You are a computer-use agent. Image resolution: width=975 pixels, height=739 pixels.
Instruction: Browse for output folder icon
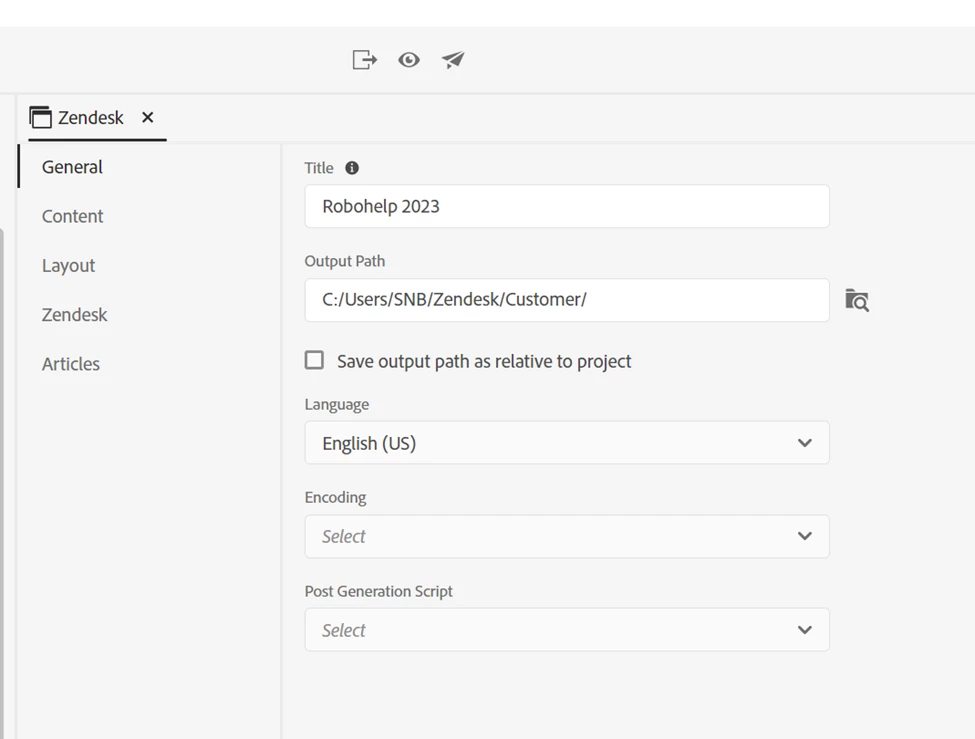pyautogui.click(x=857, y=300)
